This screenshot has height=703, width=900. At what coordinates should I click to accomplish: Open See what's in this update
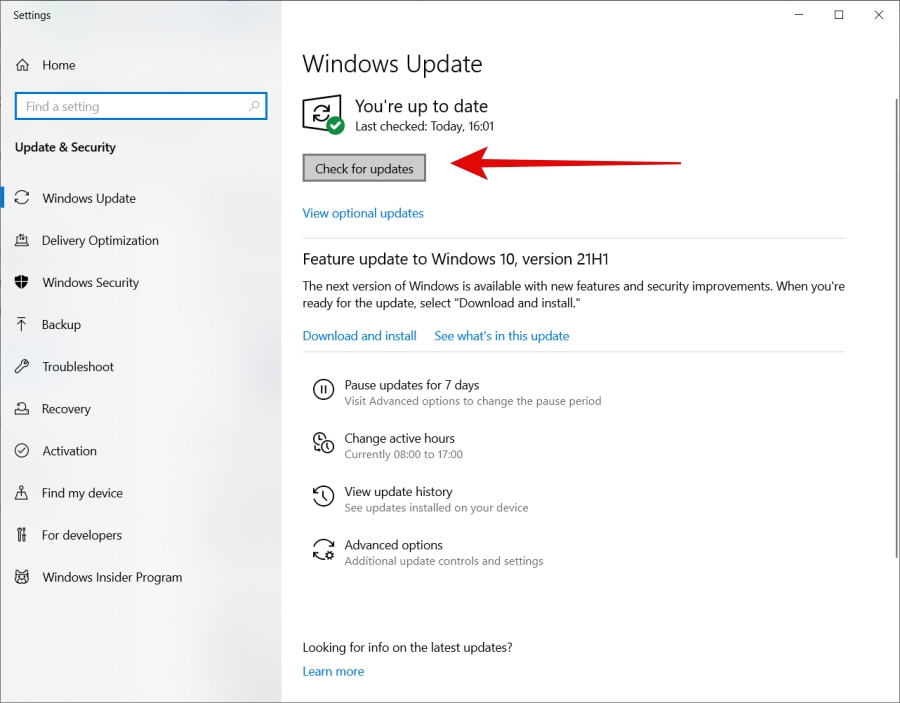pos(502,336)
